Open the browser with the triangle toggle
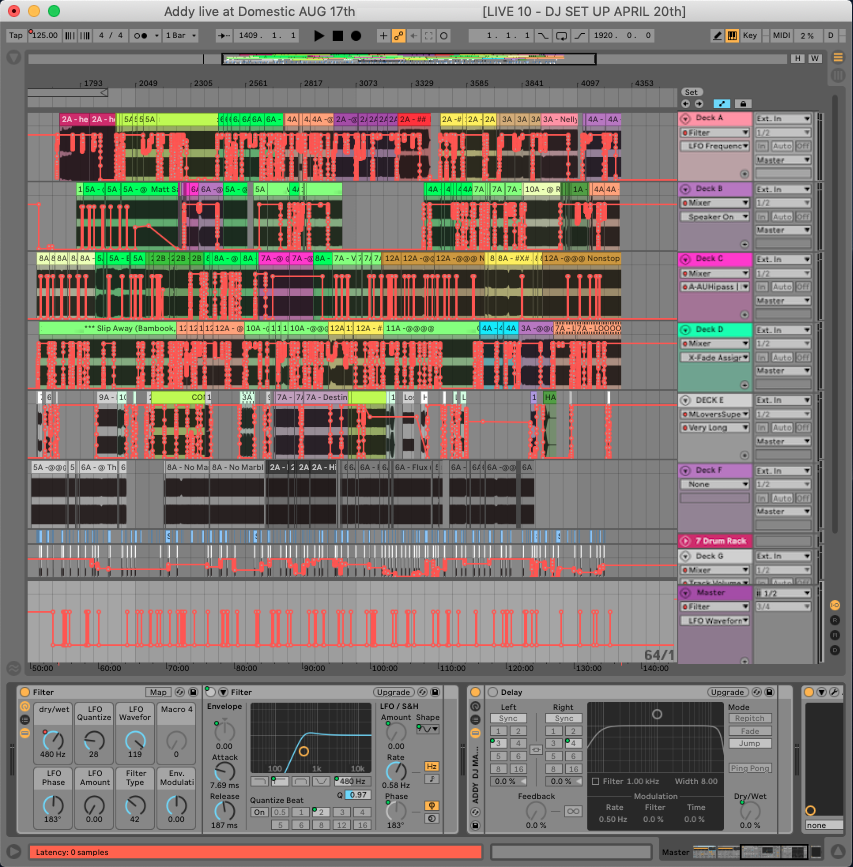 point(14,57)
